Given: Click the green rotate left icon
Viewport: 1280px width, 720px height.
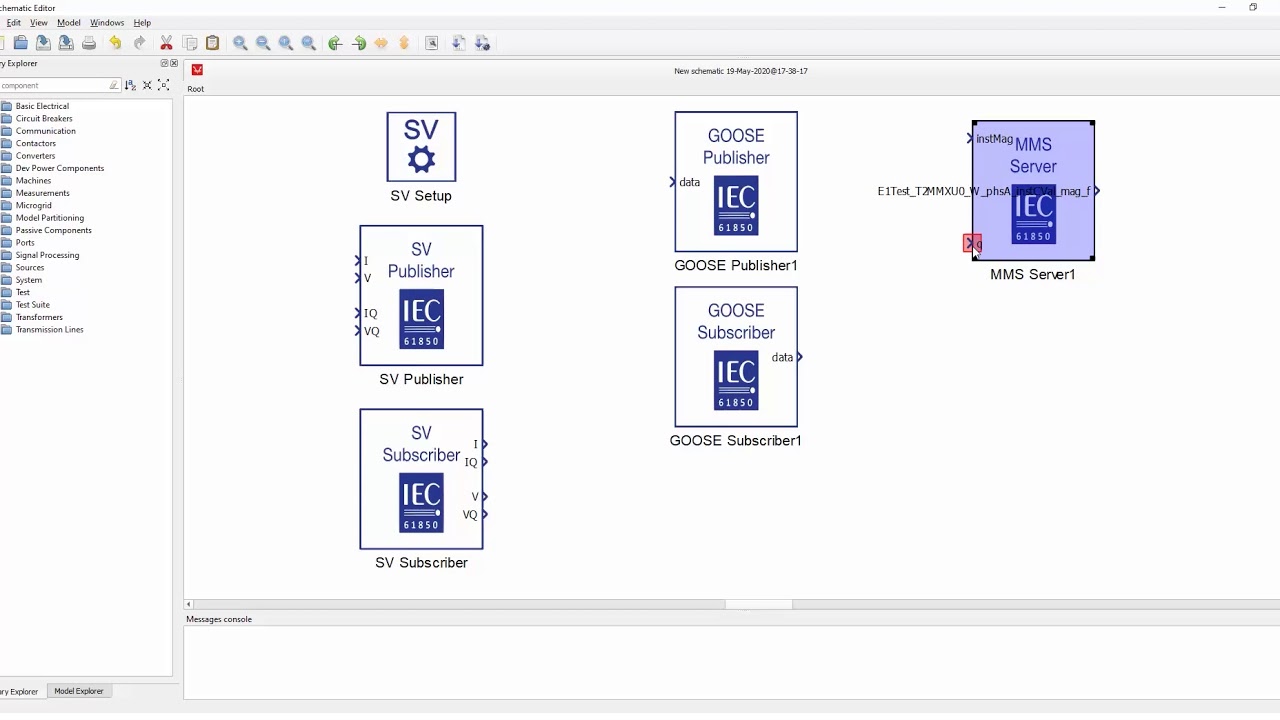Looking at the screenshot, I should [336, 43].
